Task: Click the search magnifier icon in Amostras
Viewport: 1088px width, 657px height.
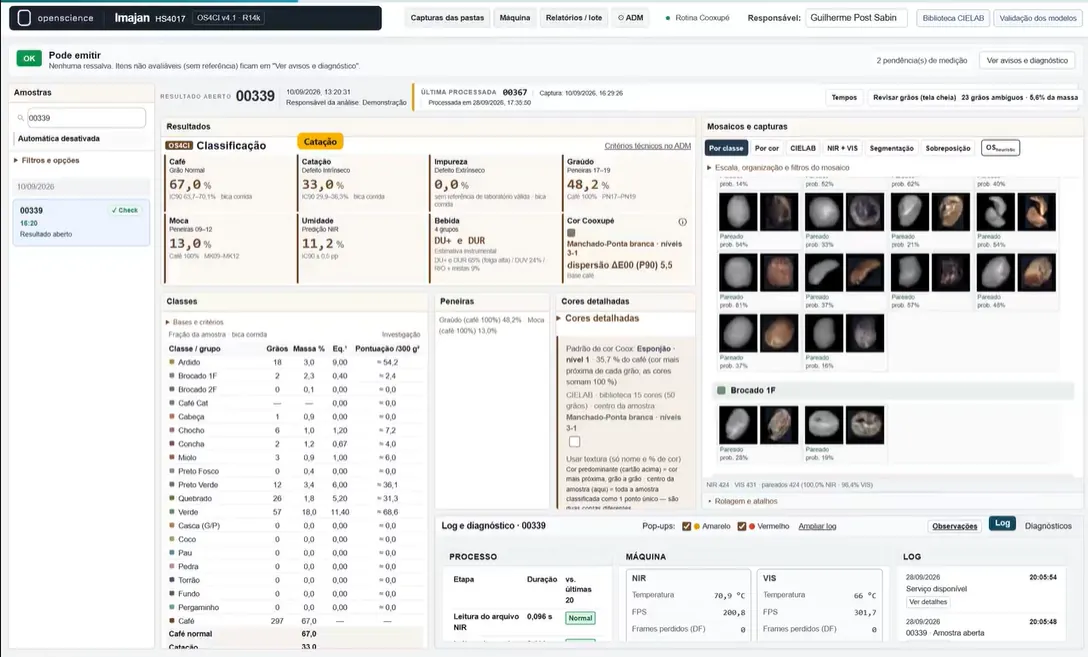Action: (21, 118)
